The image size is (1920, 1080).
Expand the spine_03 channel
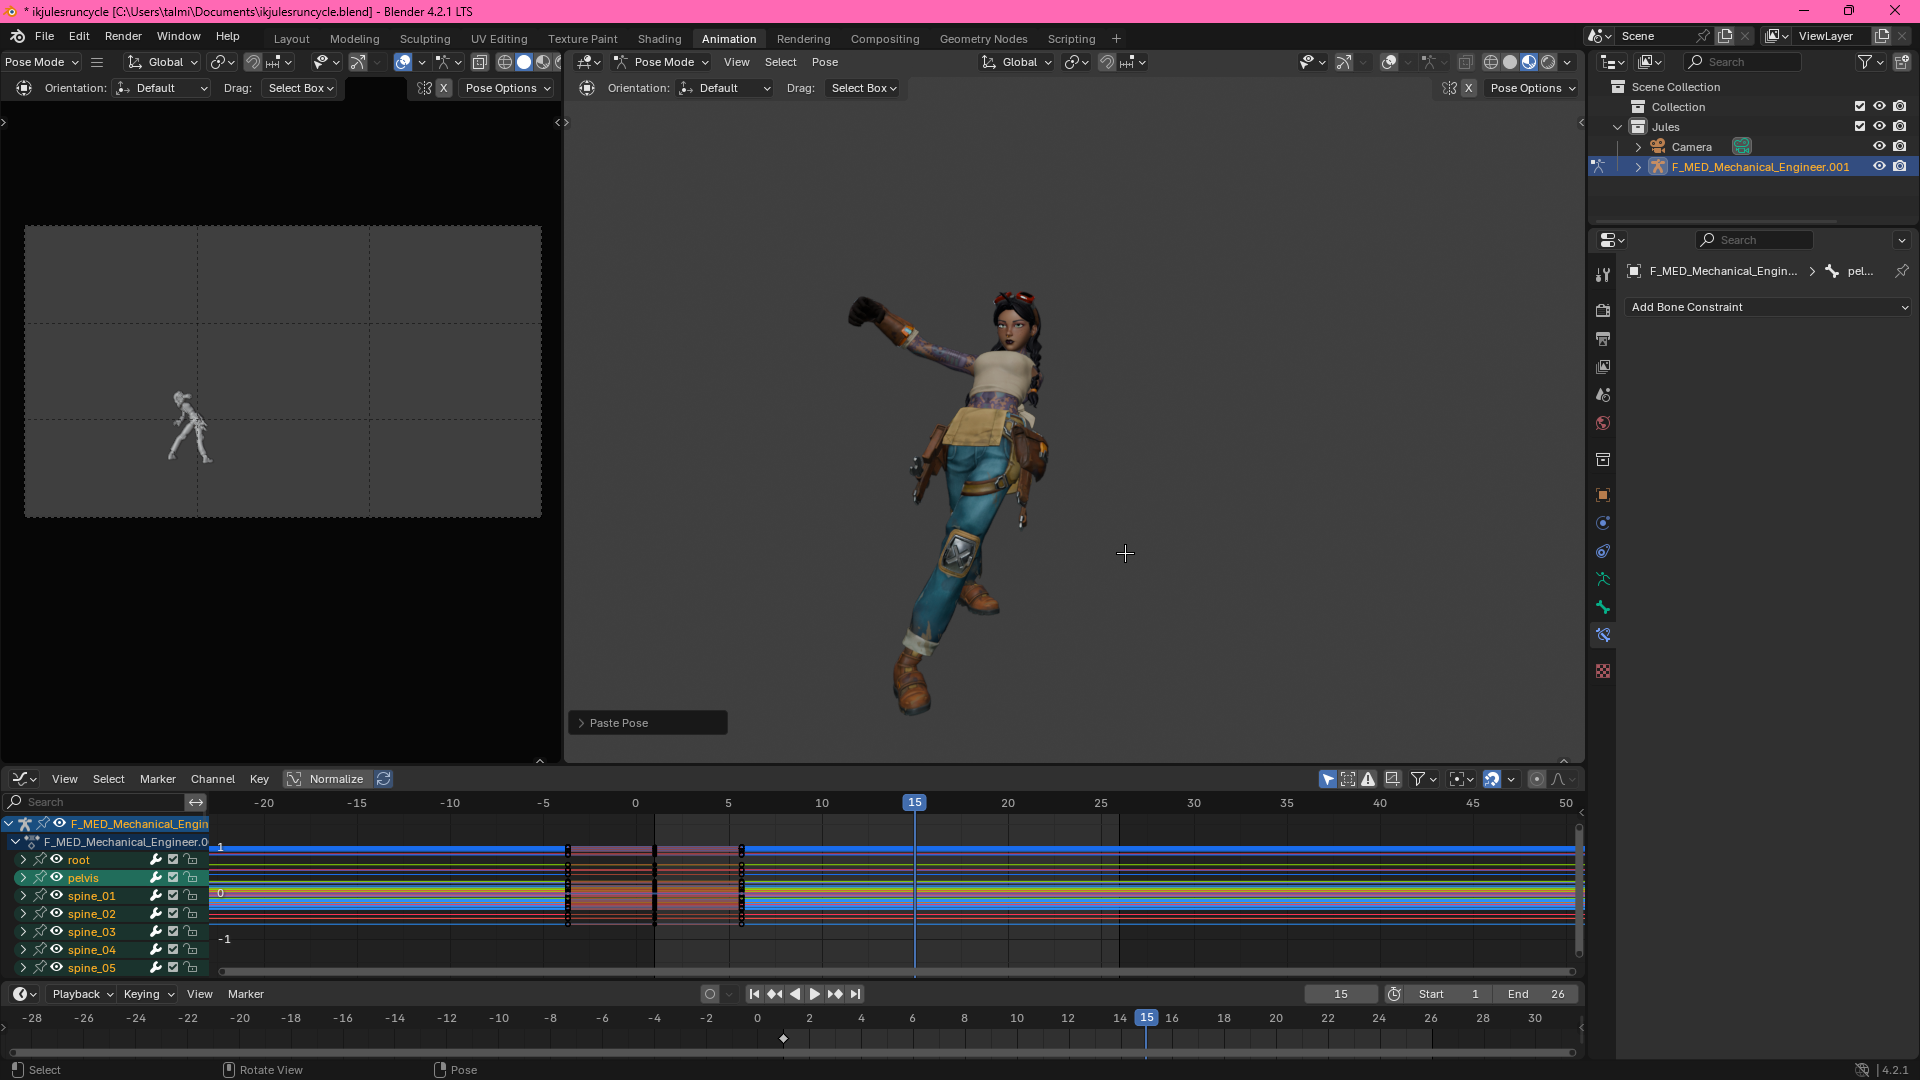(x=23, y=932)
